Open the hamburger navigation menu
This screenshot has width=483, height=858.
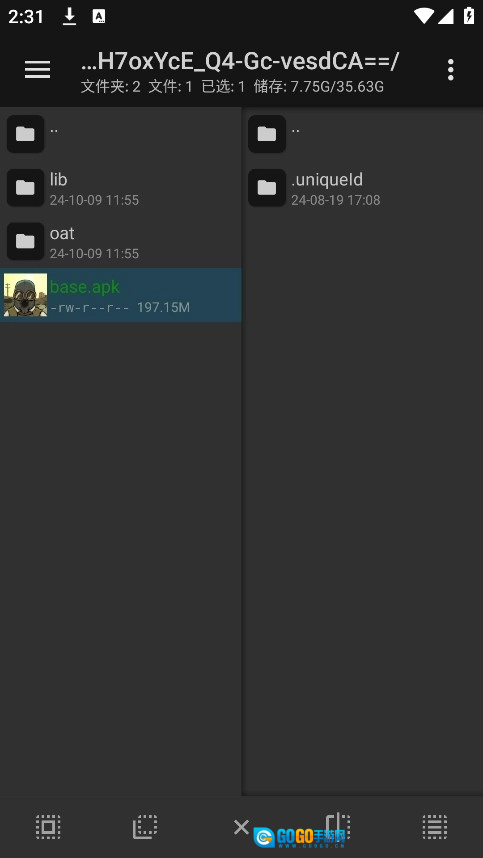point(37,69)
